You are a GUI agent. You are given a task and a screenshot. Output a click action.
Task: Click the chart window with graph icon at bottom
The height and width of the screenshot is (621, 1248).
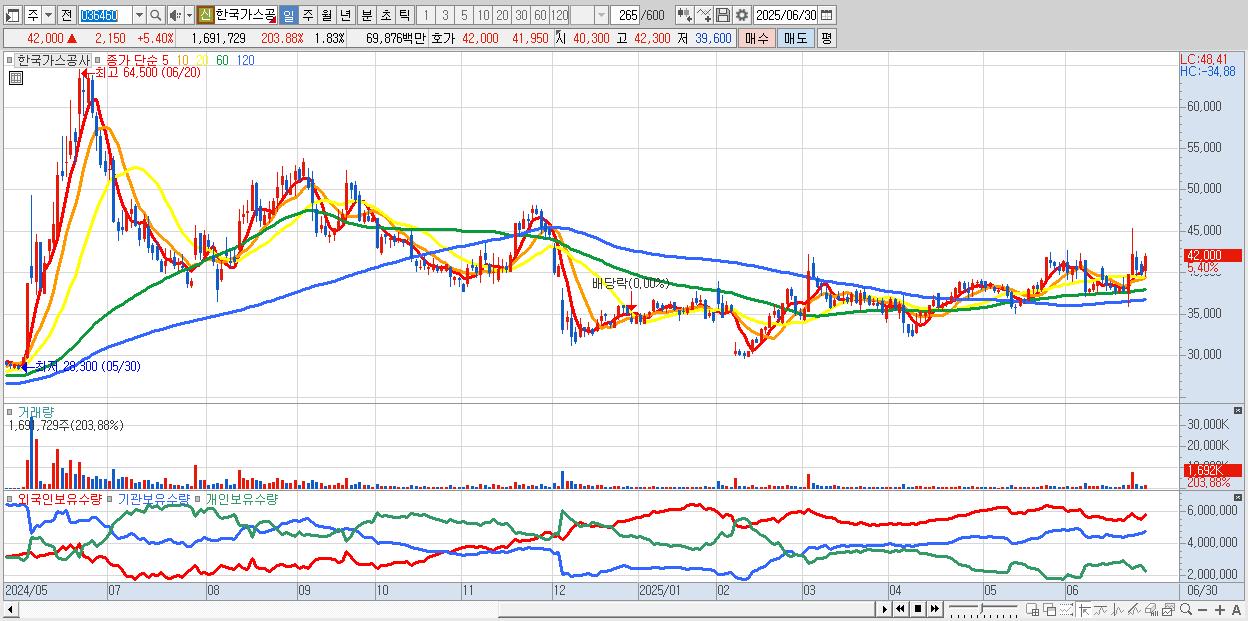point(1168,609)
